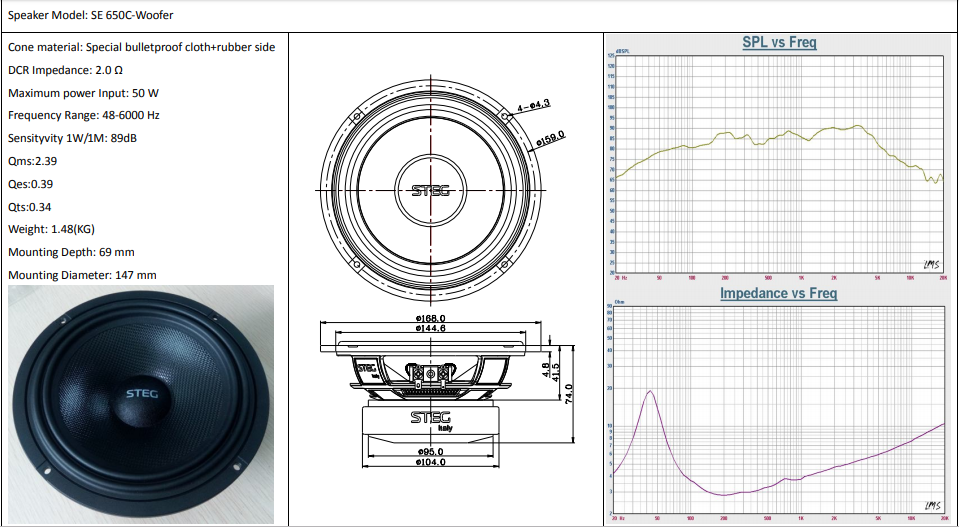Click the Frequency Range 48-6000 Hz line
The image size is (959, 527).
point(83,115)
